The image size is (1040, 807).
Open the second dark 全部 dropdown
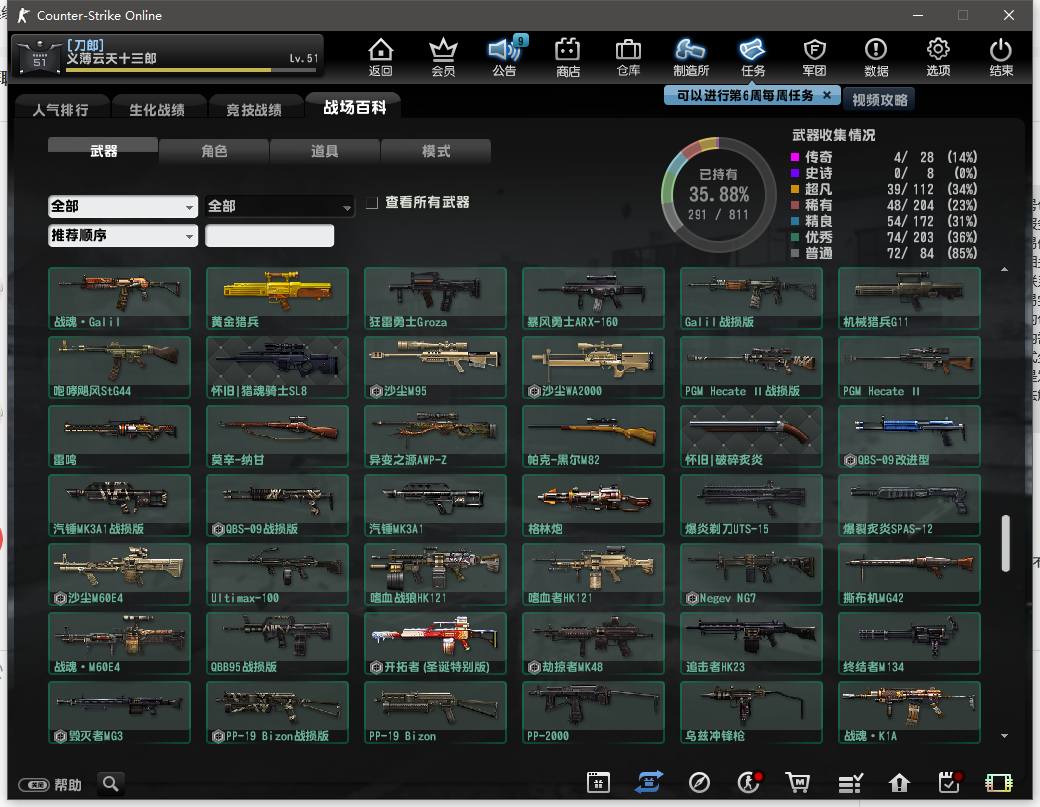coord(280,206)
